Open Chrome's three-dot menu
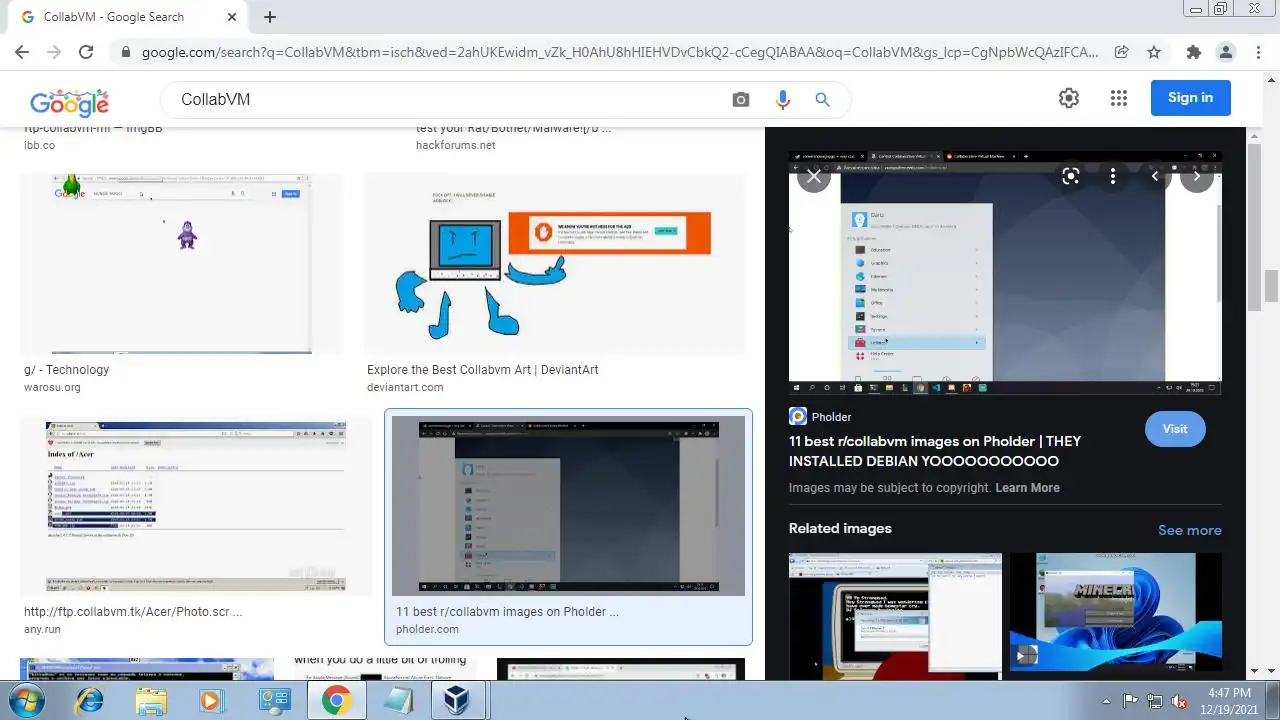The width and height of the screenshot is (1280, 720). tap(1258, 52)
